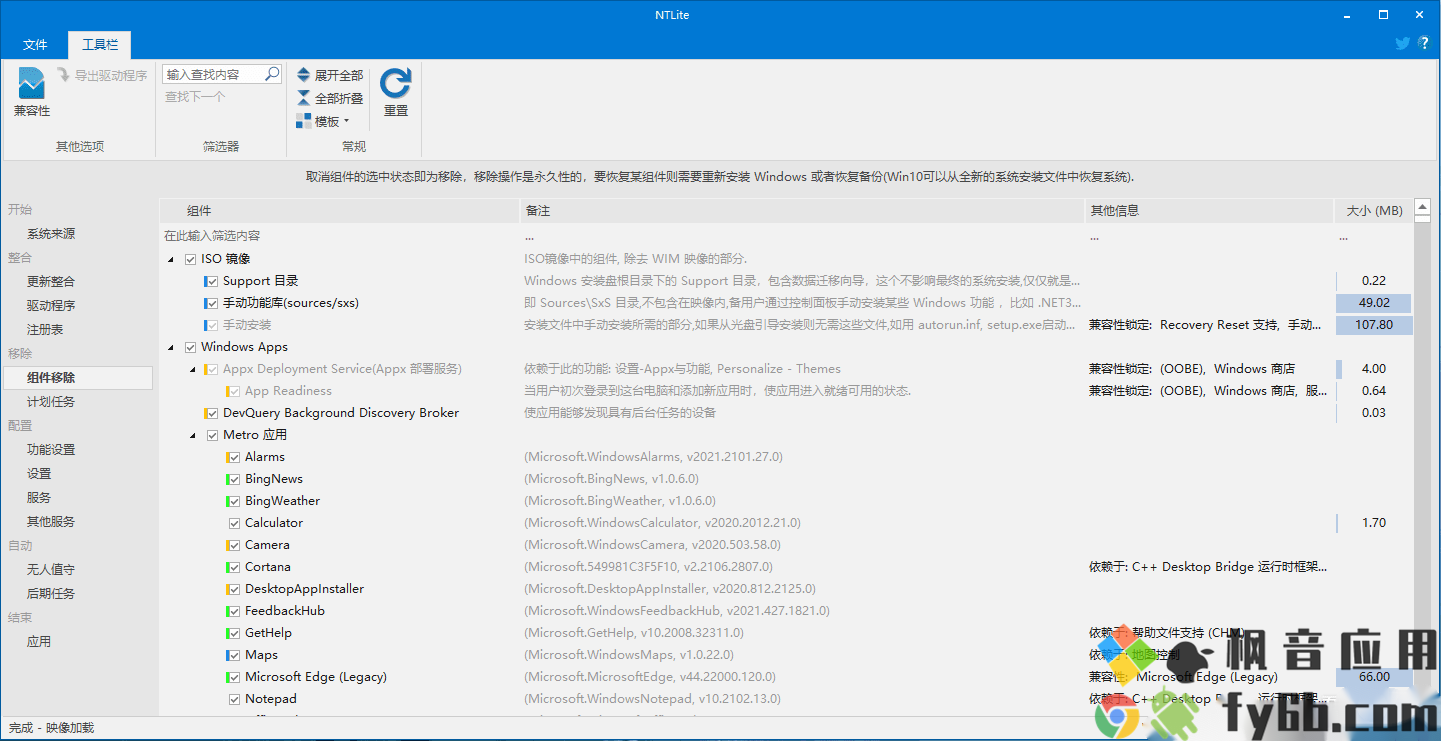Open the Twitter bird icon
This screenshot has width=1441, height=741.
(x=1402, y=44)
